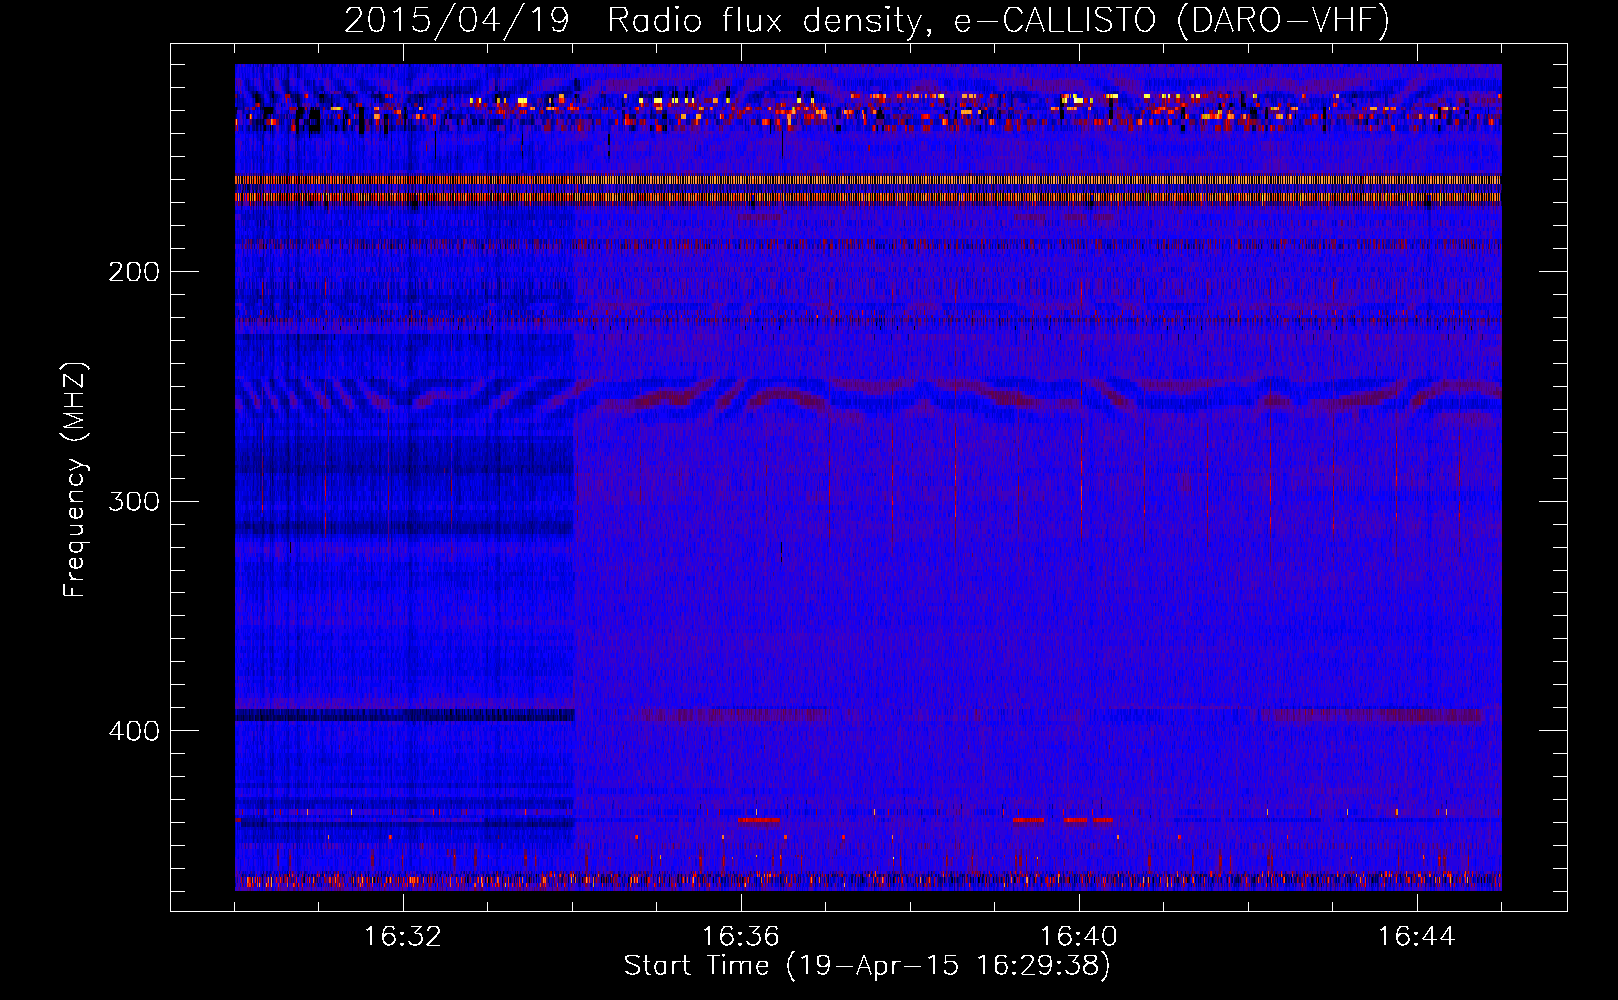Select the 400 frequency tick label
The image size is (1618, 1000).
pyautogui.click(x=133, y=731)
